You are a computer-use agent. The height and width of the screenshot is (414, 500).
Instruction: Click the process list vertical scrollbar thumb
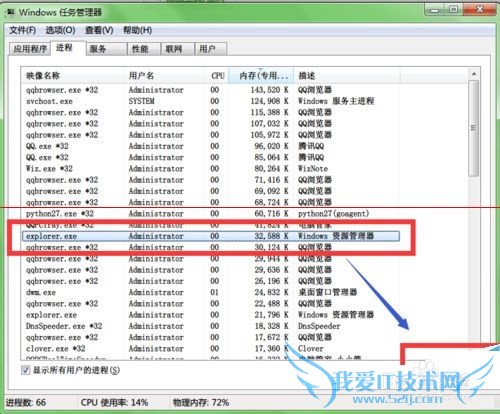click(x=474, y=128)
